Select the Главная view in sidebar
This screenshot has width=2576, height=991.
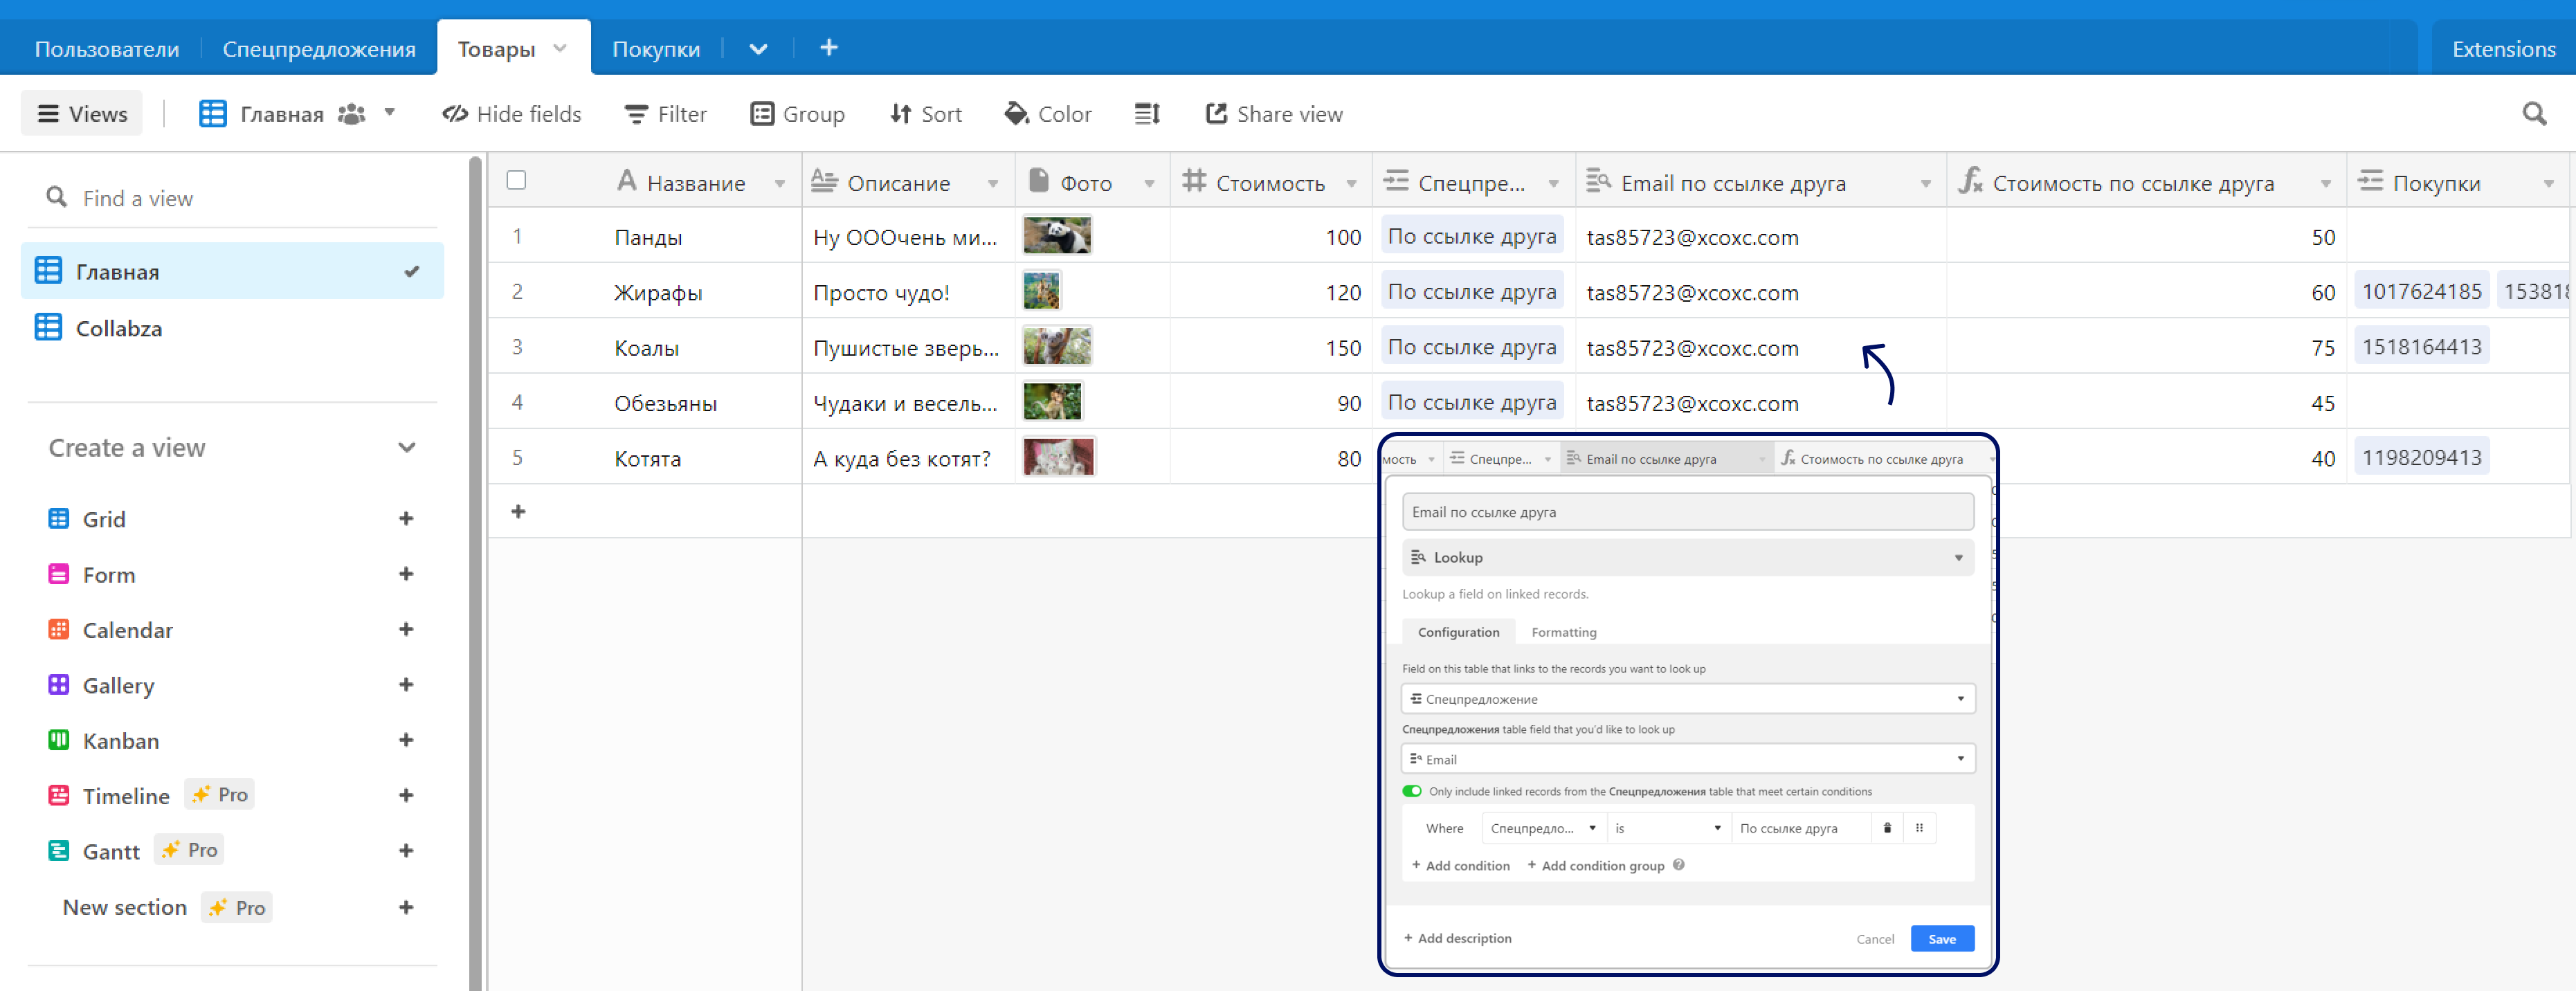(x=231, y=271)
